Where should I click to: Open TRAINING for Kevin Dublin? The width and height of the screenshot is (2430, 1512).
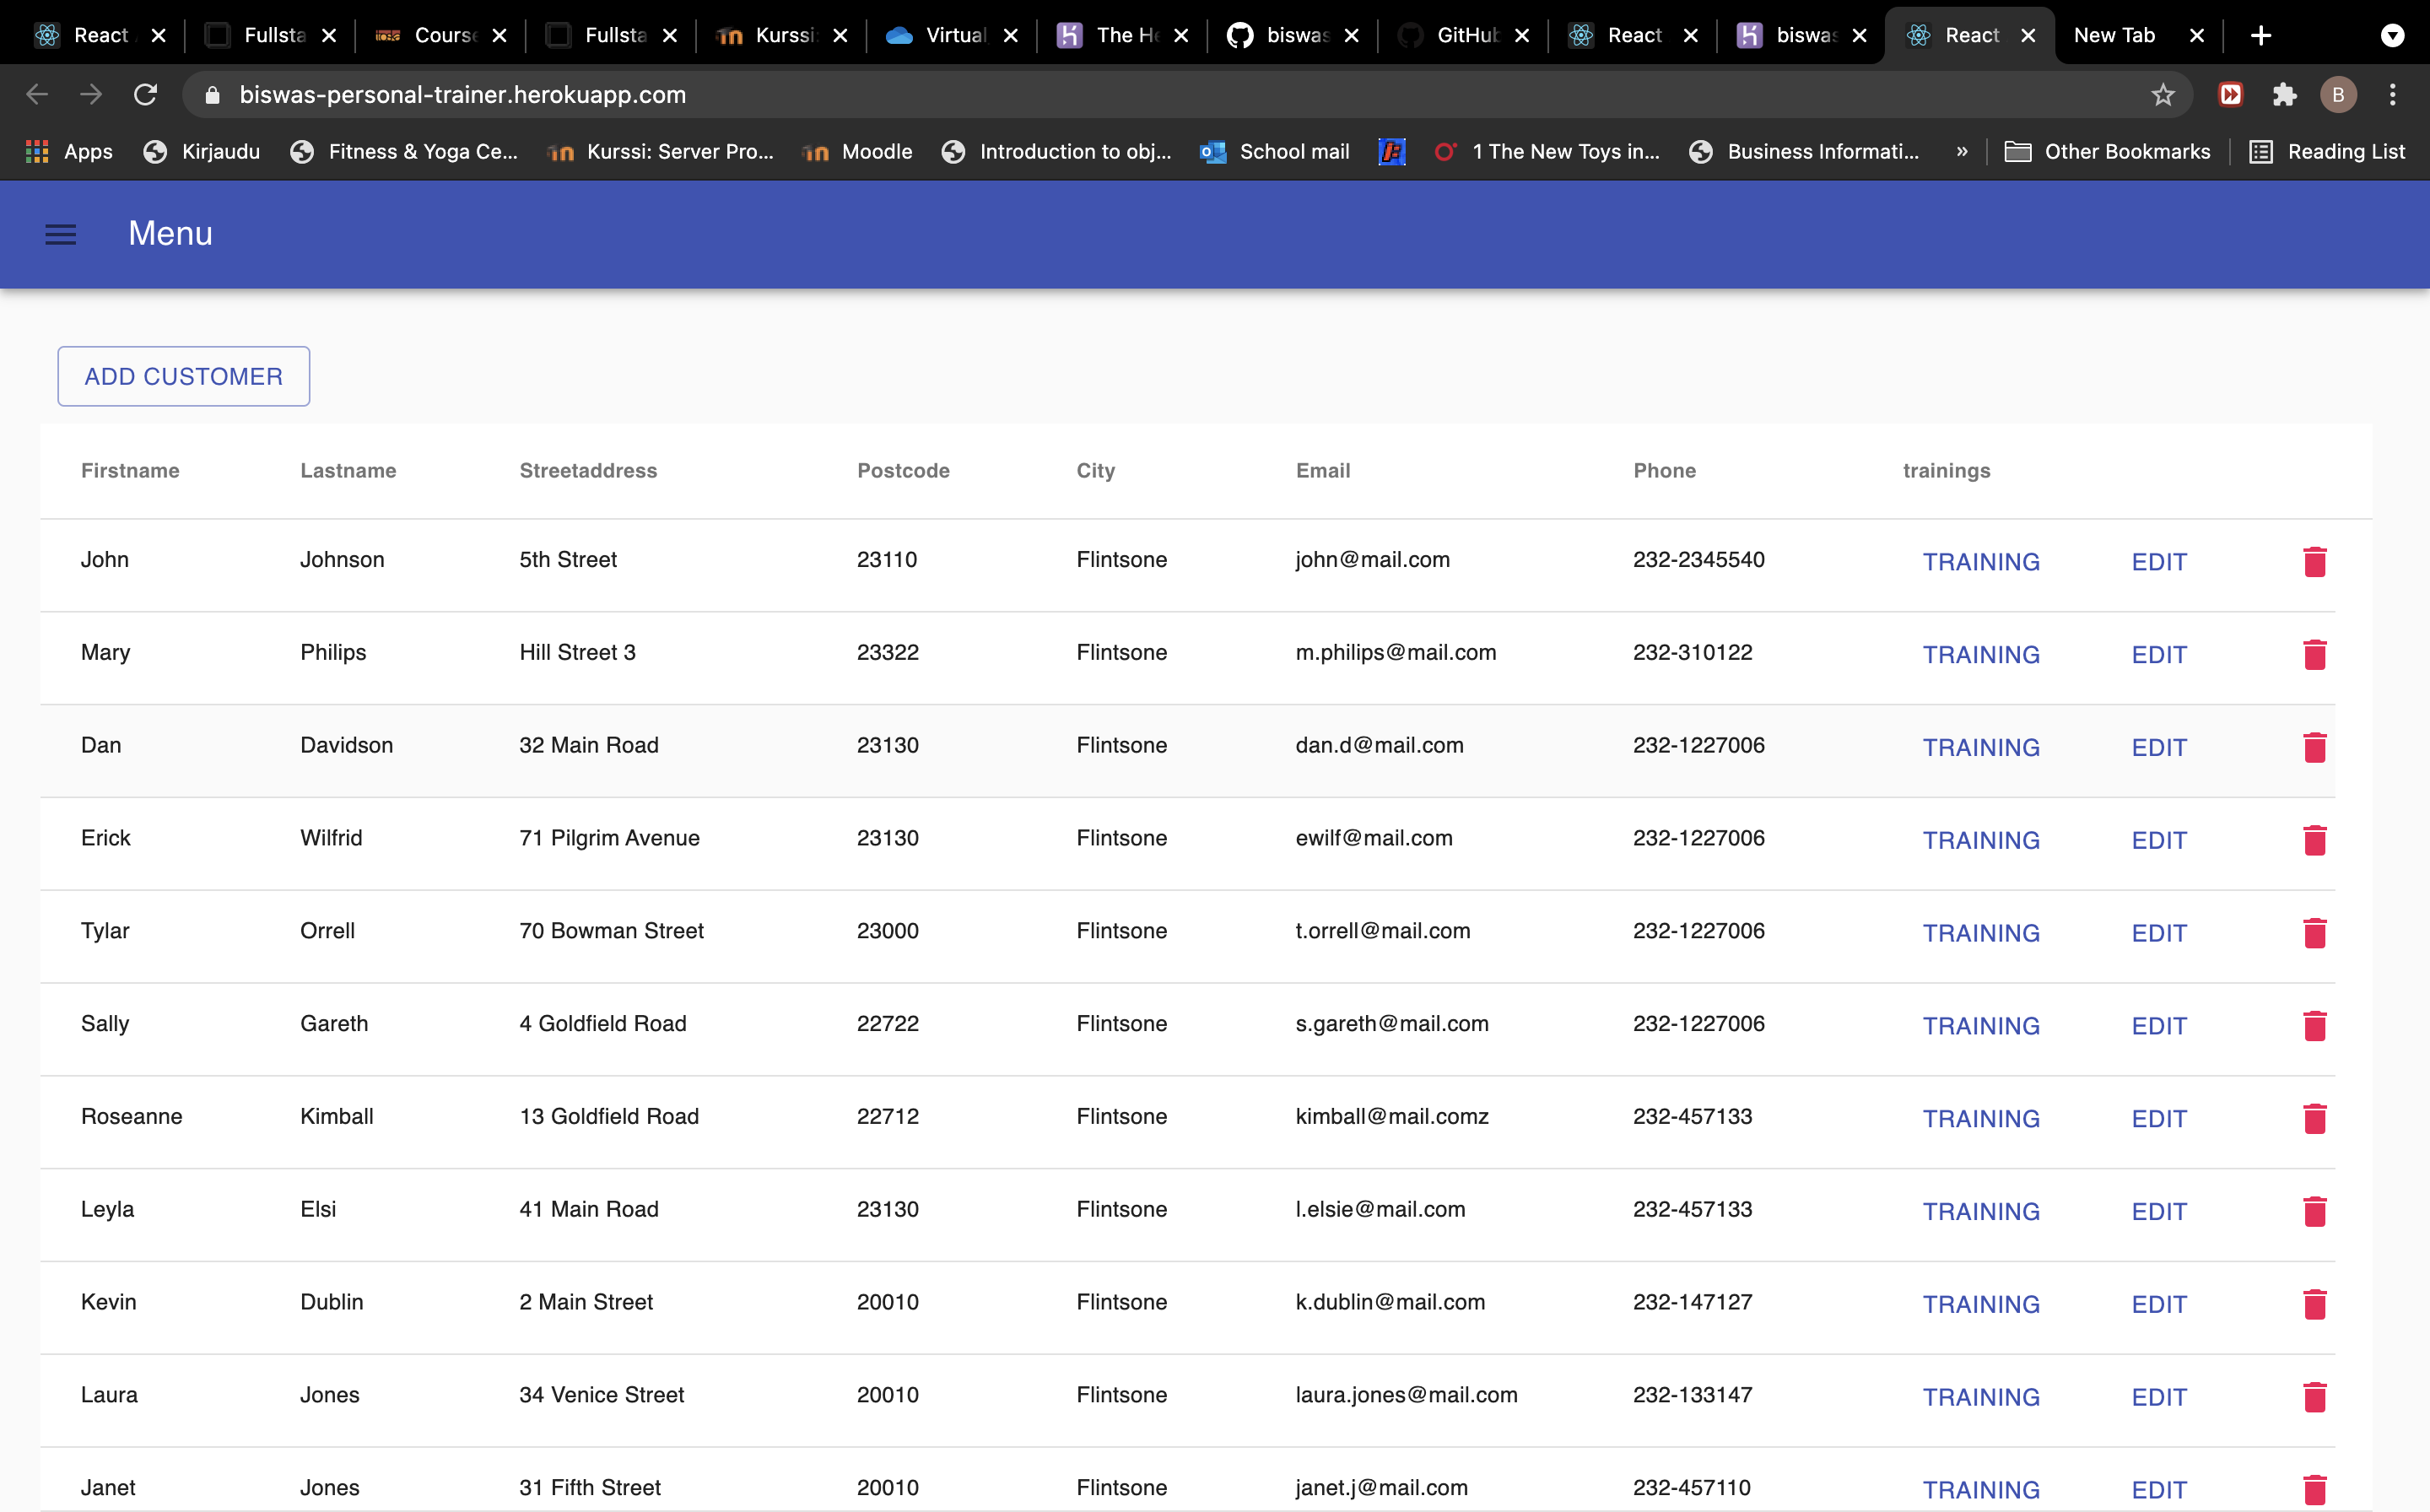[x=1980, y=1305]
